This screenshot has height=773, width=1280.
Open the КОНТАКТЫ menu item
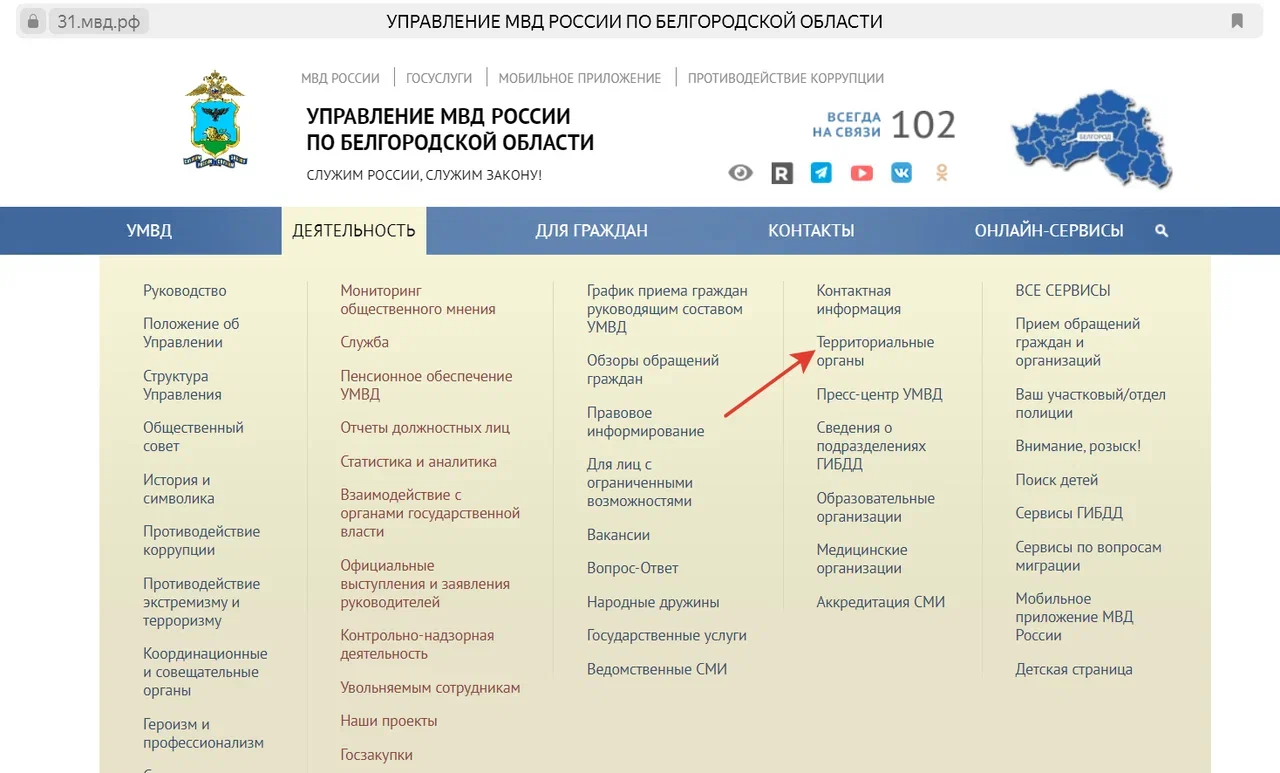click(811, 231)
